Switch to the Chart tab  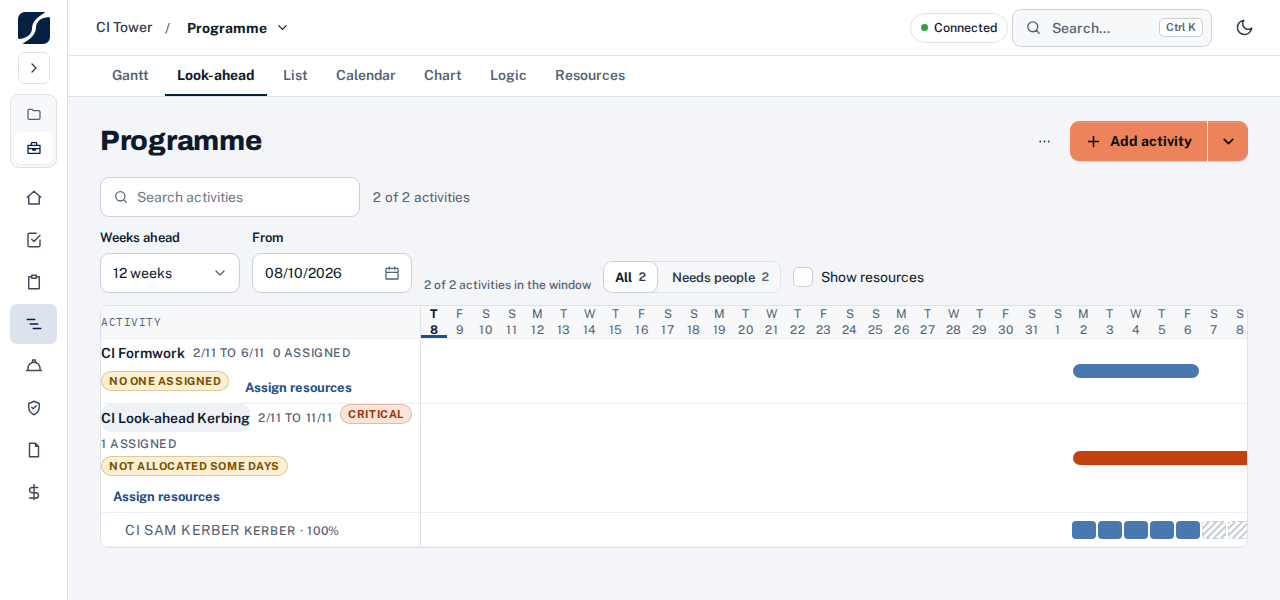pyautogui.click(x=443, y=75)
